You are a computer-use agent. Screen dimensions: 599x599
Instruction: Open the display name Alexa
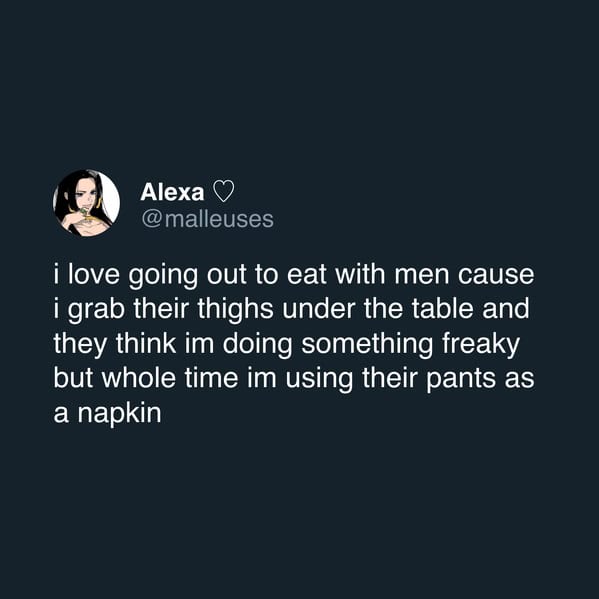[172, 192]
